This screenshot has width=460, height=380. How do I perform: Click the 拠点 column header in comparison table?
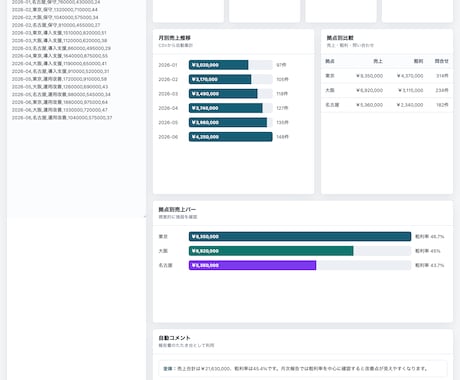tap(330, 61)
